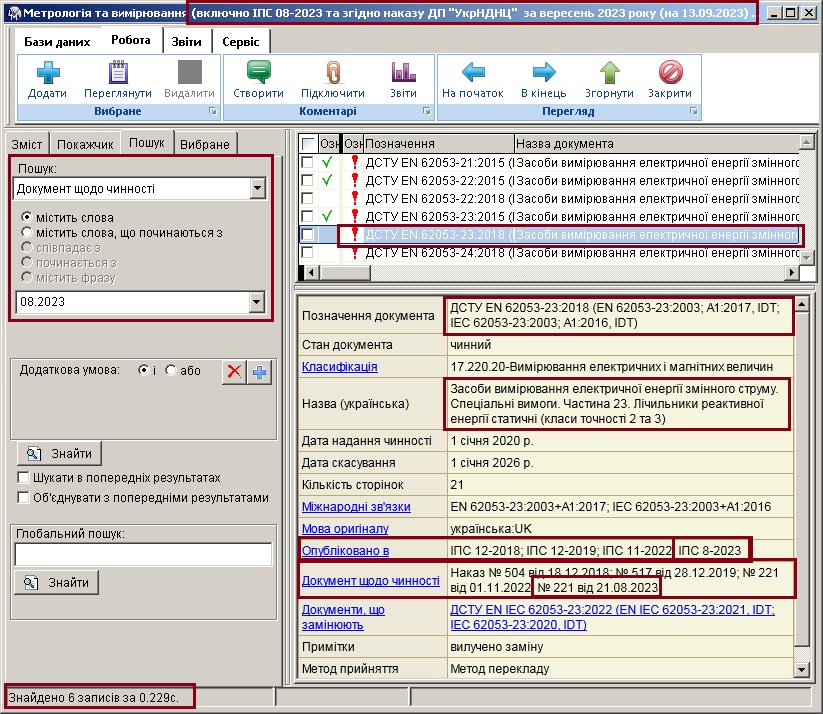
Task: Click the Додати plus icon
Action: coord(48,72)
